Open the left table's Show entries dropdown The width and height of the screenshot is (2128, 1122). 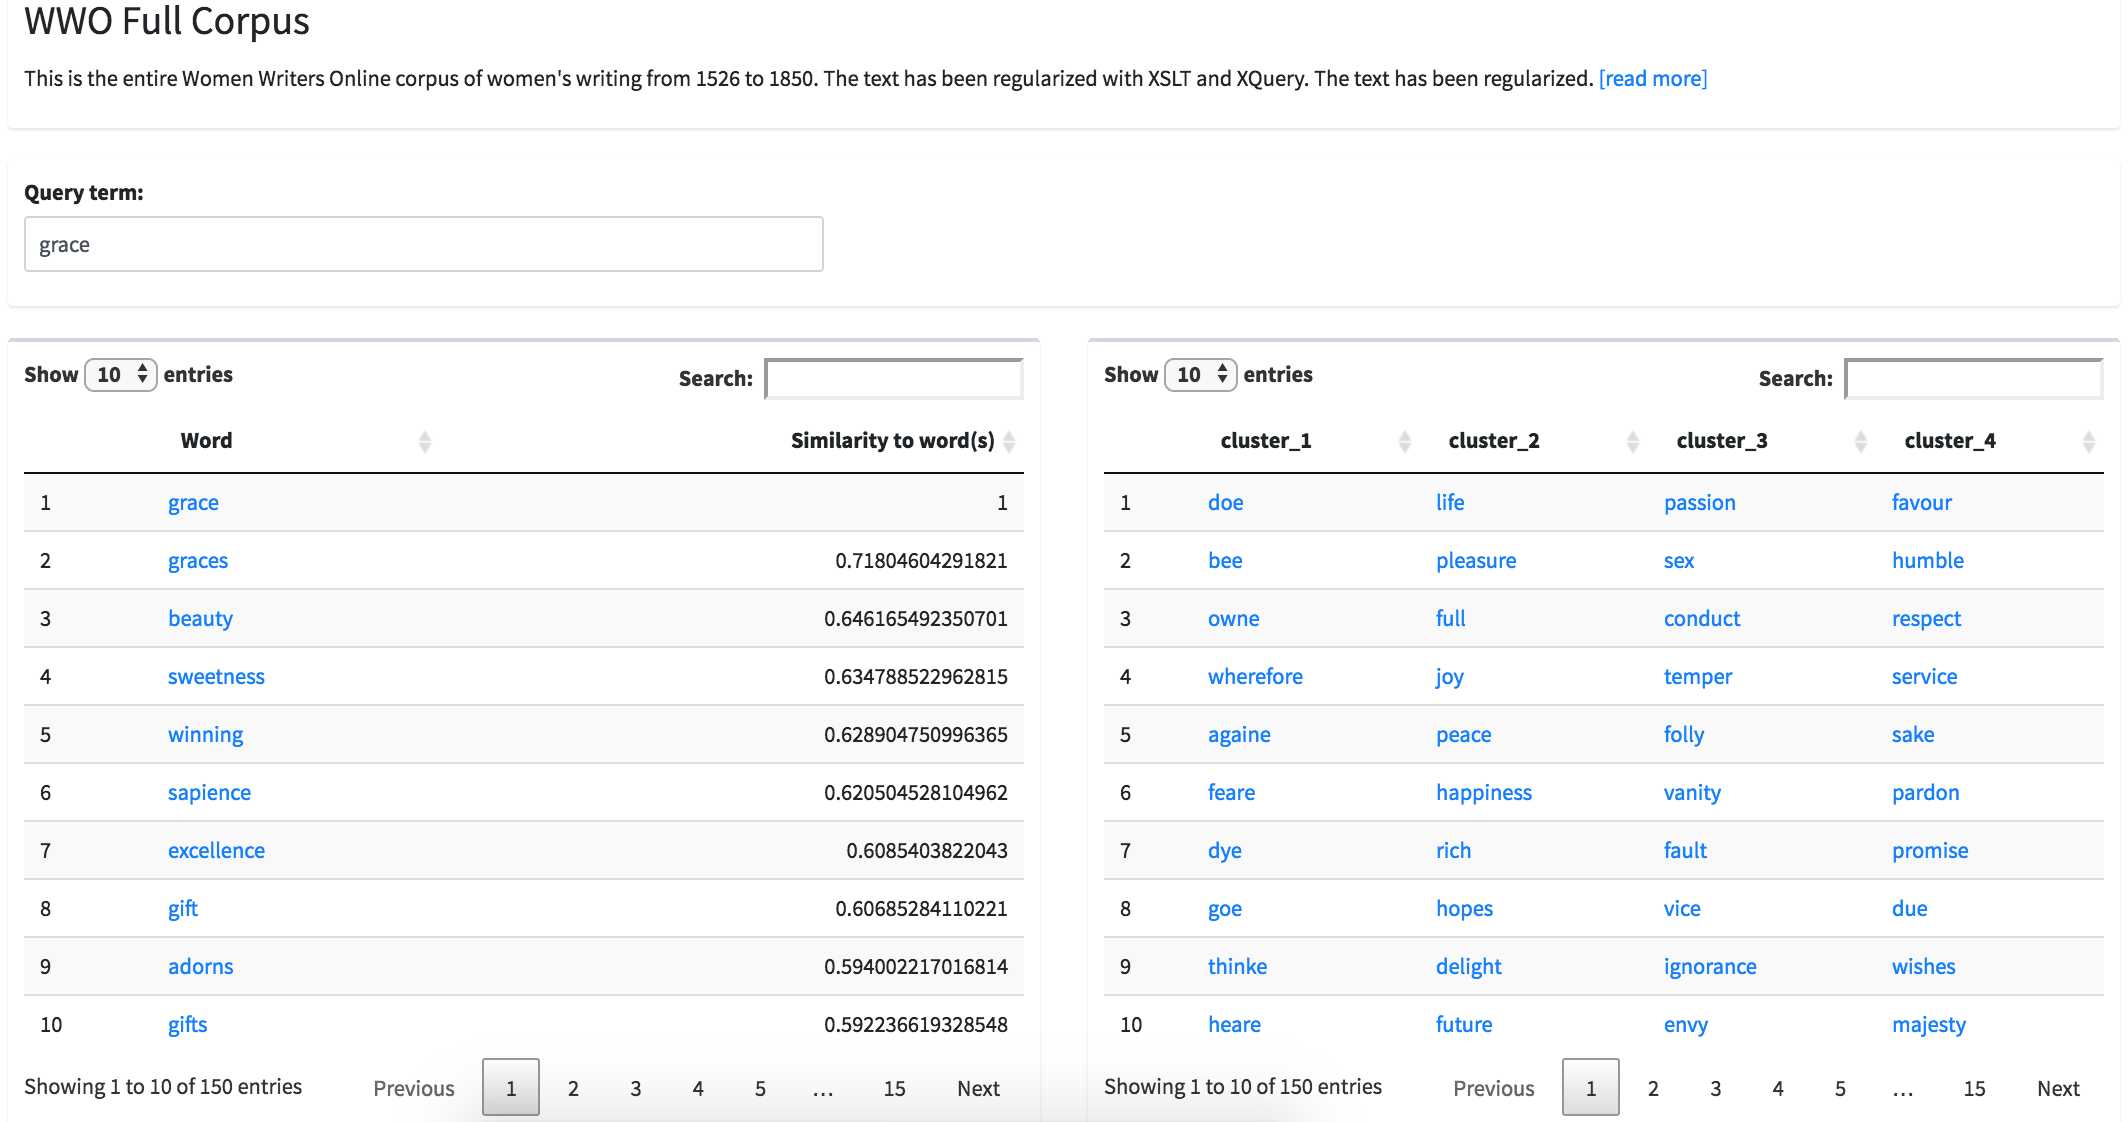(121, 374)
